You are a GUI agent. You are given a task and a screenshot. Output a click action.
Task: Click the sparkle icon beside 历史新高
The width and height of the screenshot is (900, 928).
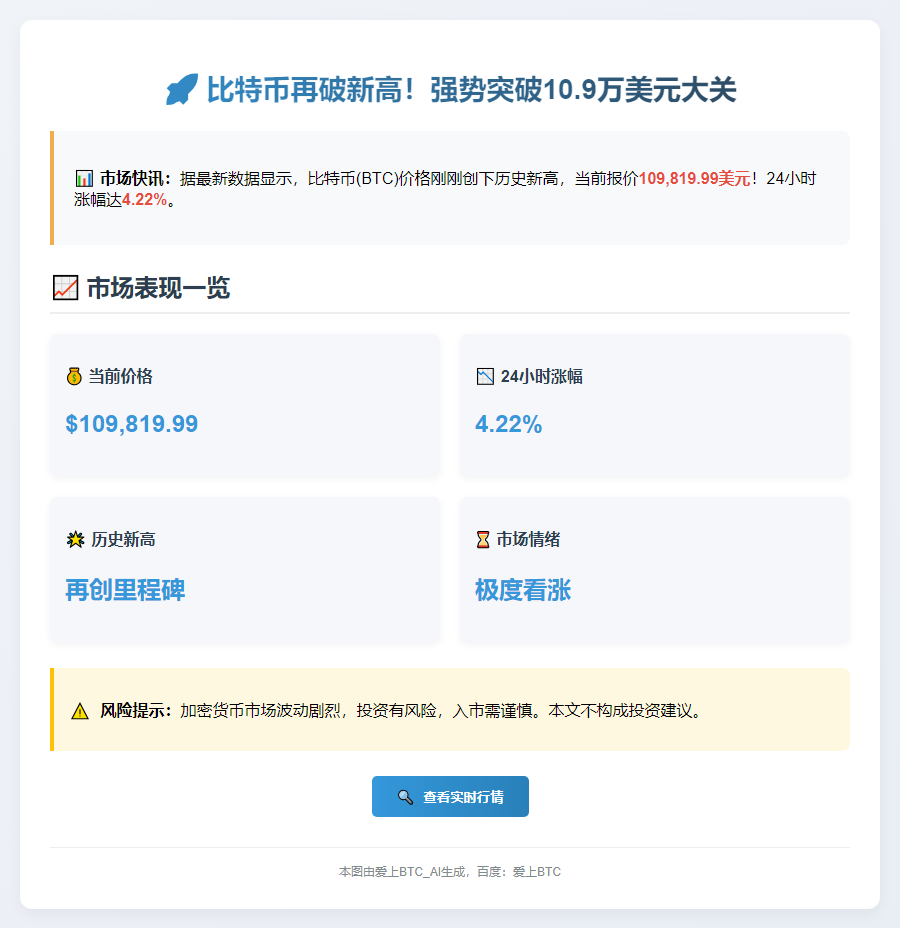75,539
